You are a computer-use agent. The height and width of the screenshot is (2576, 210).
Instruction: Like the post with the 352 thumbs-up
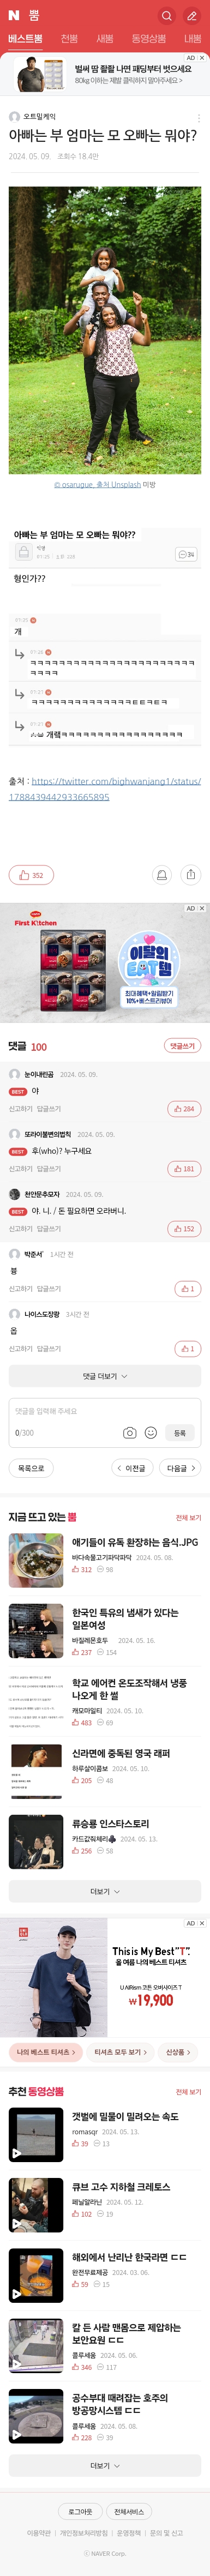(31, 875)
